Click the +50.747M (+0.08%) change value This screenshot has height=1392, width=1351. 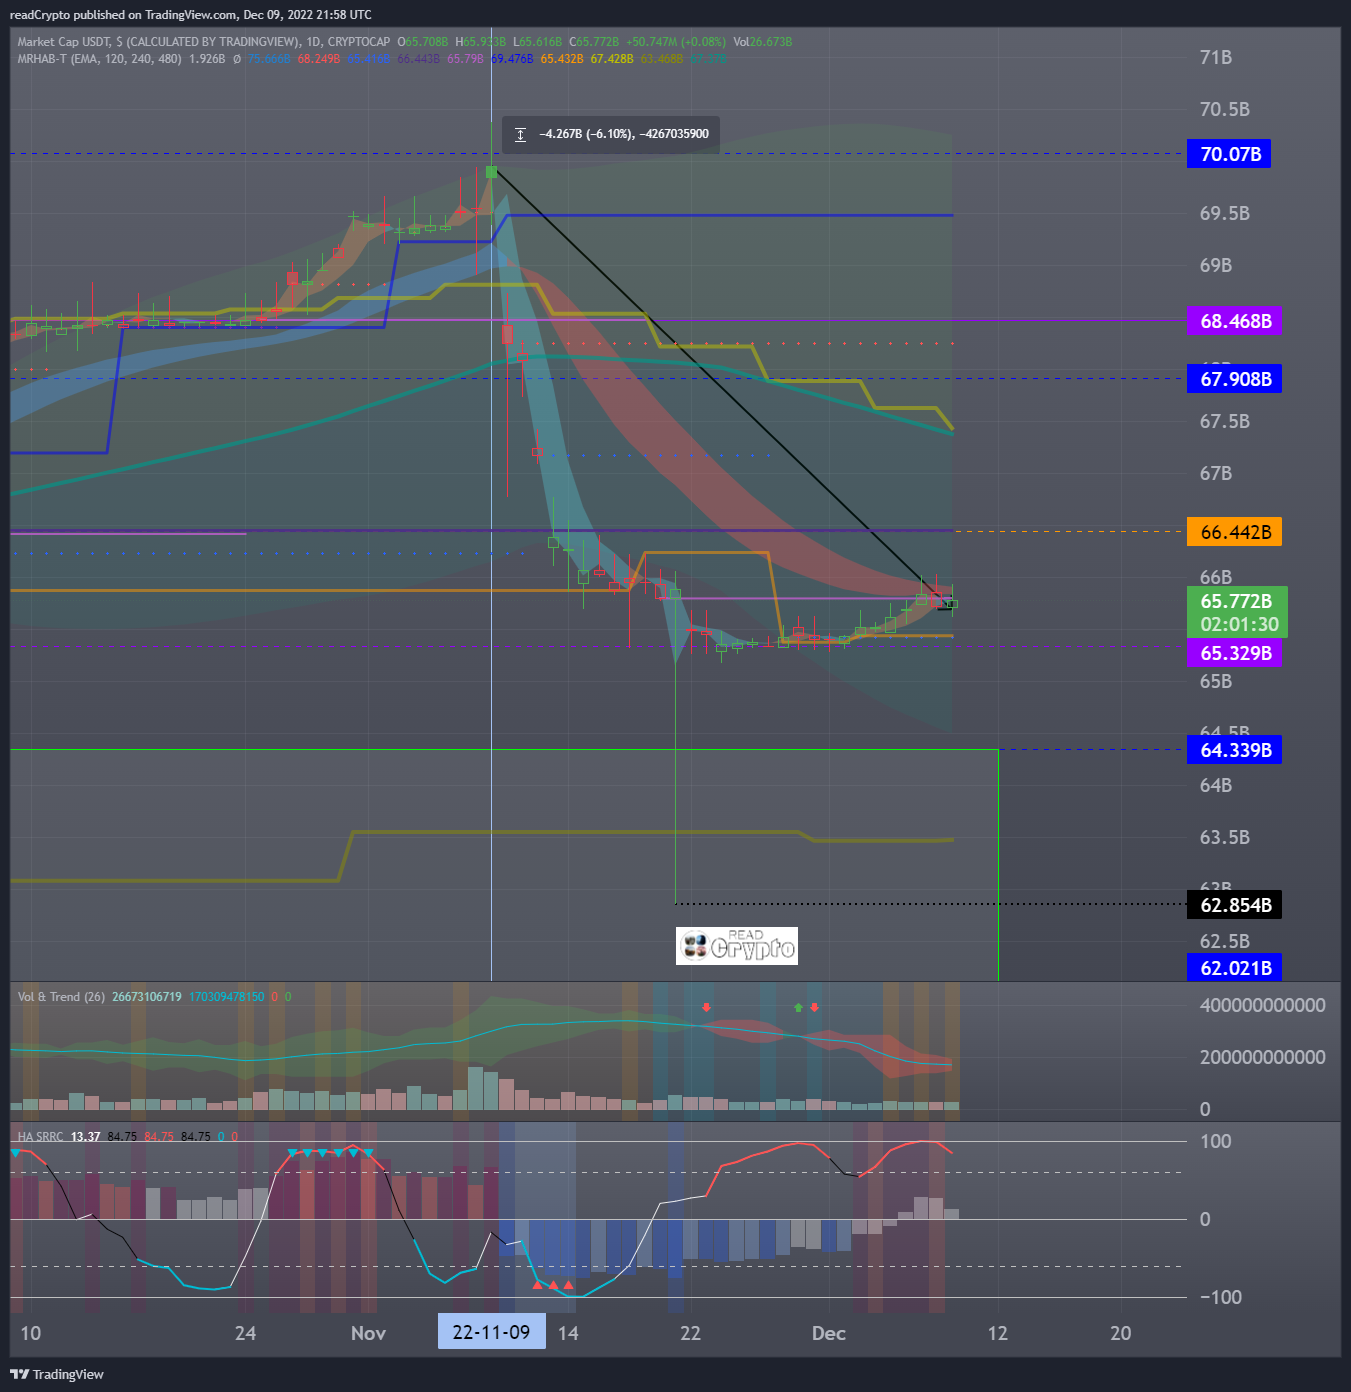click(x=675, y=42)
